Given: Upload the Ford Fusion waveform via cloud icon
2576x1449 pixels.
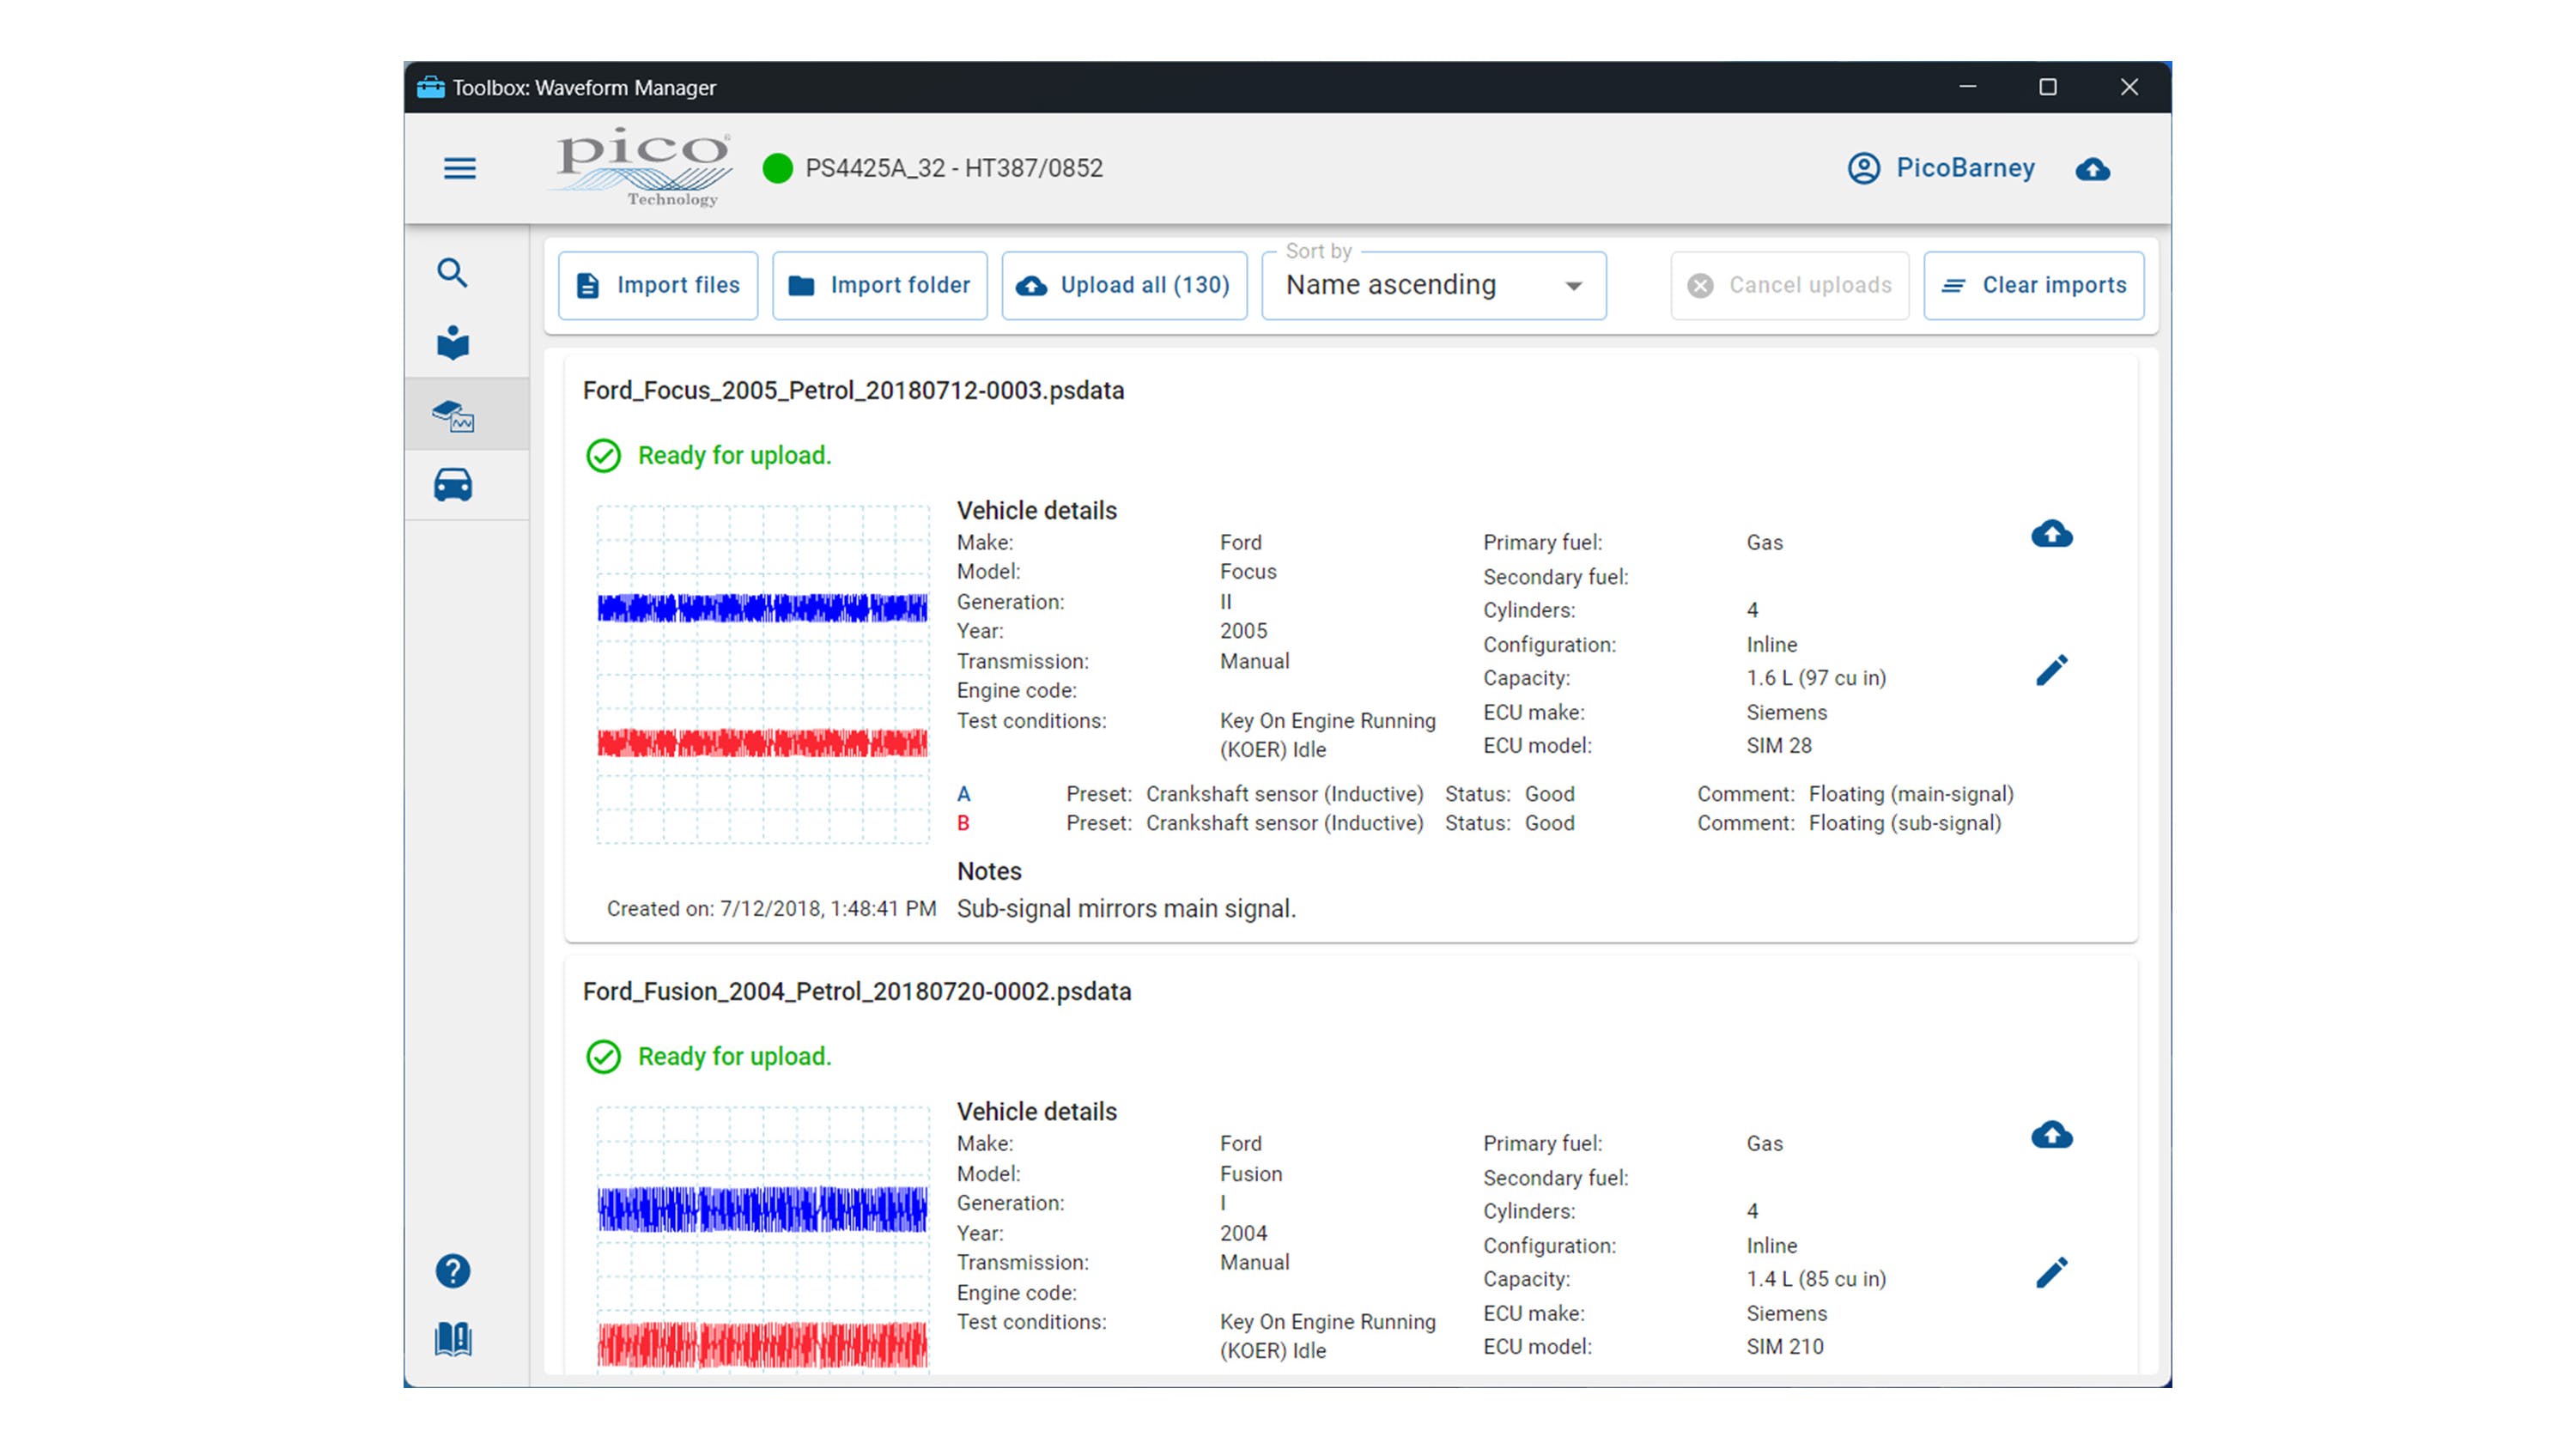Looking at the screenshot, I should pos(2051,1136).
